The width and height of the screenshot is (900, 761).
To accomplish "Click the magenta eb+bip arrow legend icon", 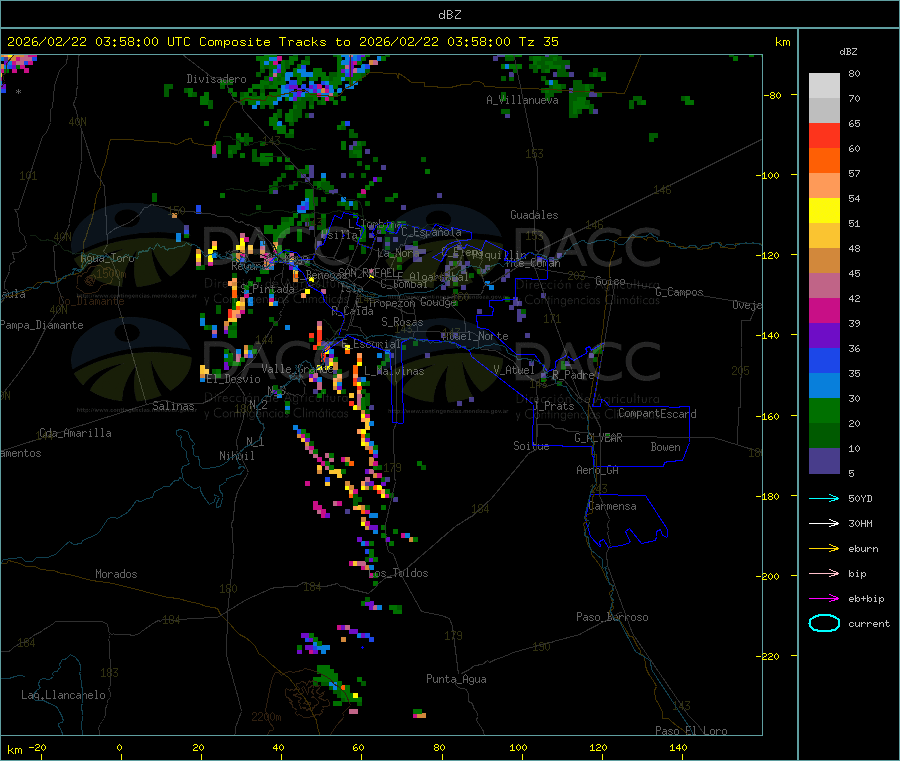I will click(x=824, y=599).
